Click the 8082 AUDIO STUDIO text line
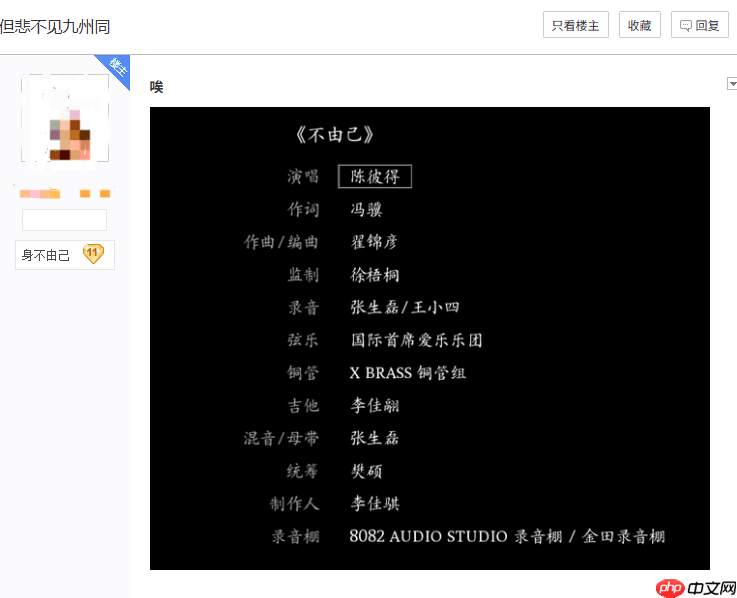The image size is (737, 598). (x=506, y=536)
